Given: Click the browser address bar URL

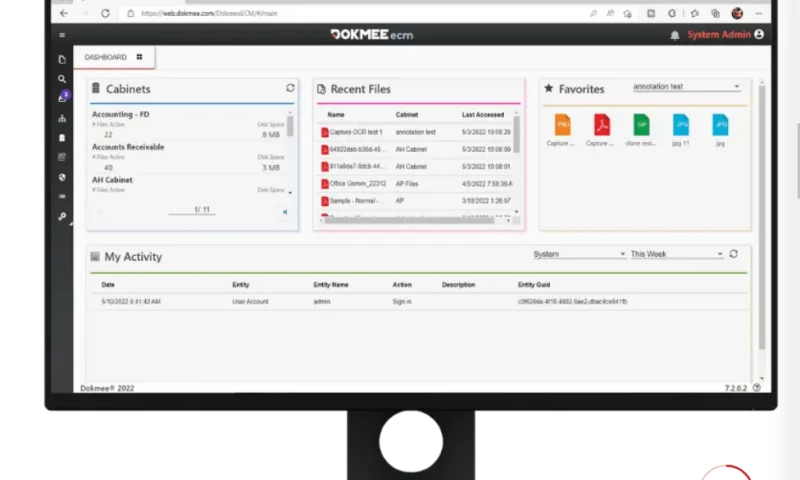Looking at the screenshot, I should tap(209, 13).
